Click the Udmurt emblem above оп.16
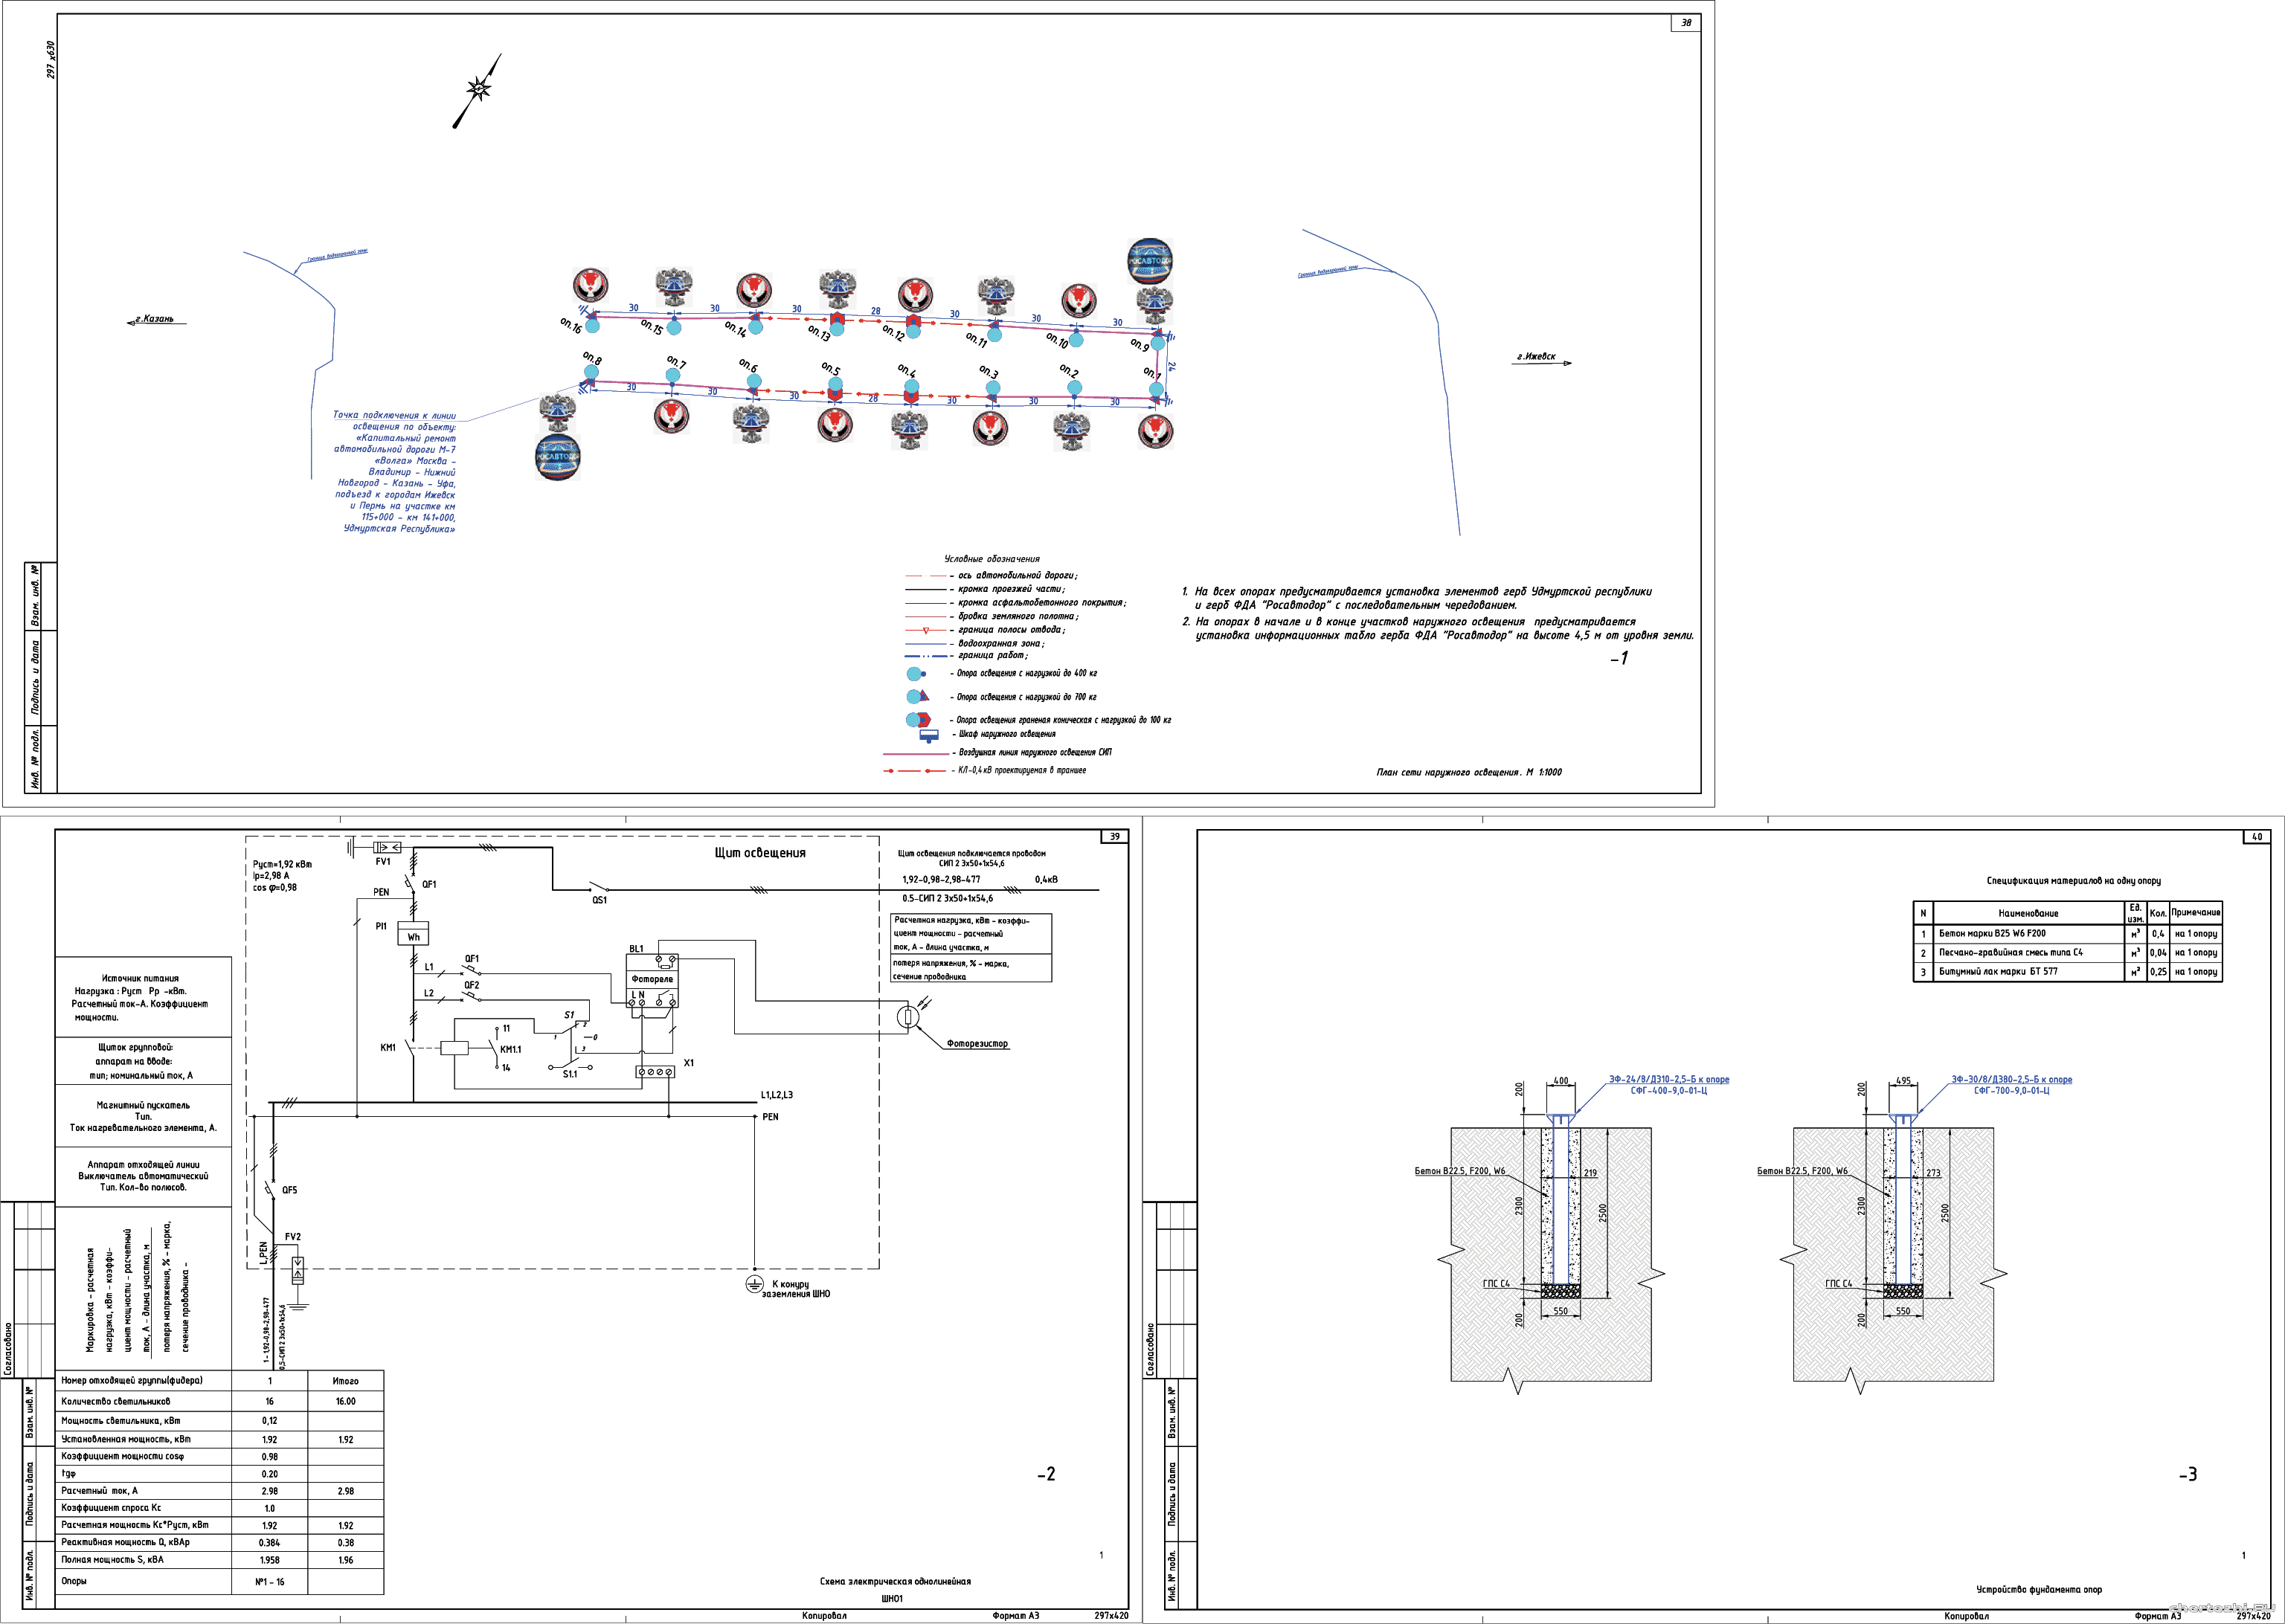The width and height of the screenshot is (2285, 1624). (590, 285)
